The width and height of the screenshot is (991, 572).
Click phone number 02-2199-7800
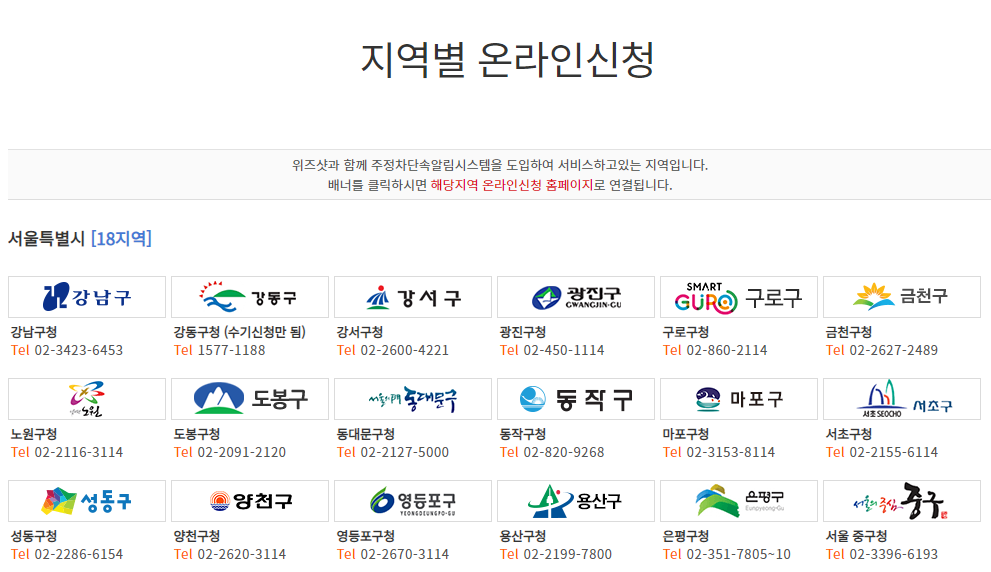(x=568, y=554)
